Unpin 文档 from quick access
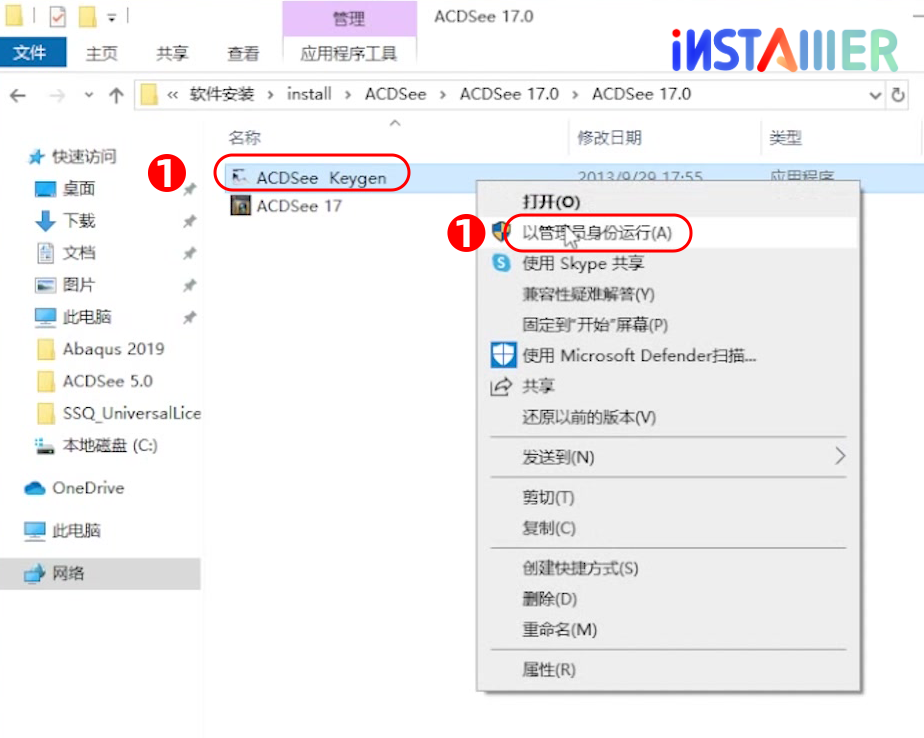The height and width of the screenshot is (738, 924). point(189,253)
